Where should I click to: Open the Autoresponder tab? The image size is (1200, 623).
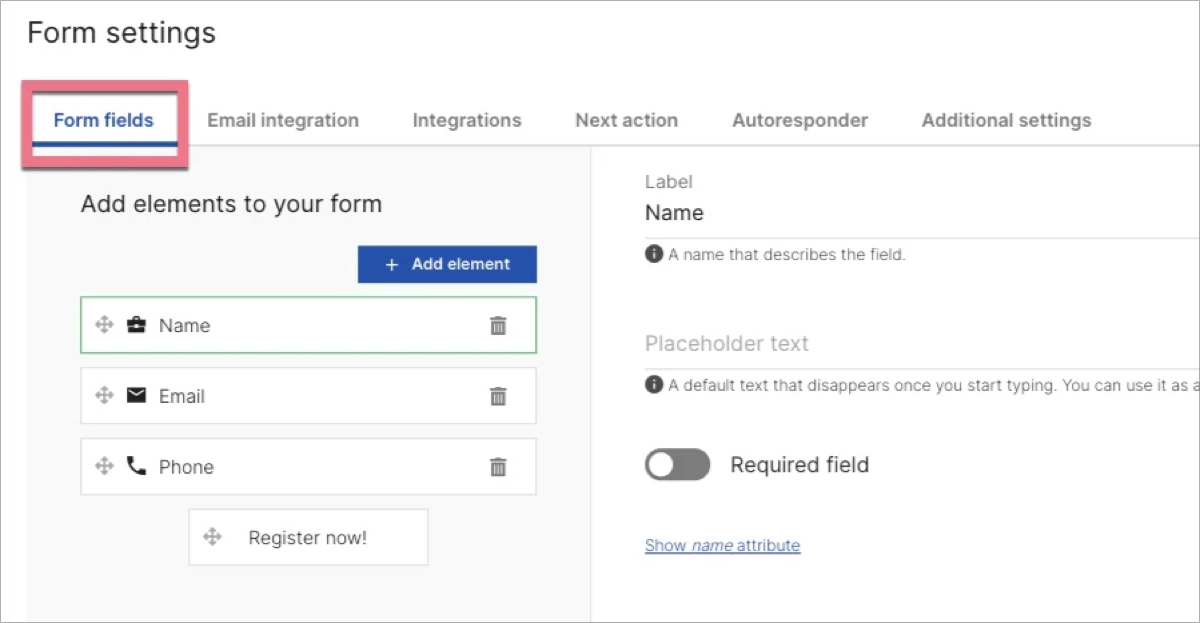pyautogui.click(x=800, y=120)
